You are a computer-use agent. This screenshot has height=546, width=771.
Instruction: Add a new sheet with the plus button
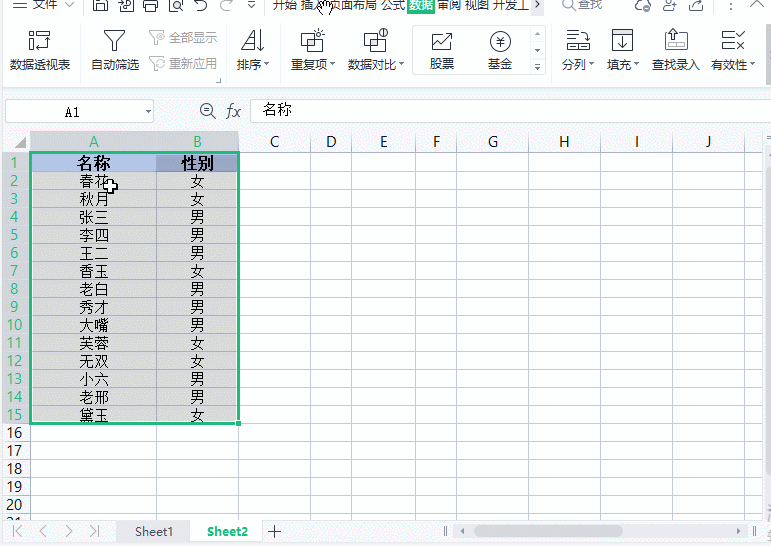274,531
